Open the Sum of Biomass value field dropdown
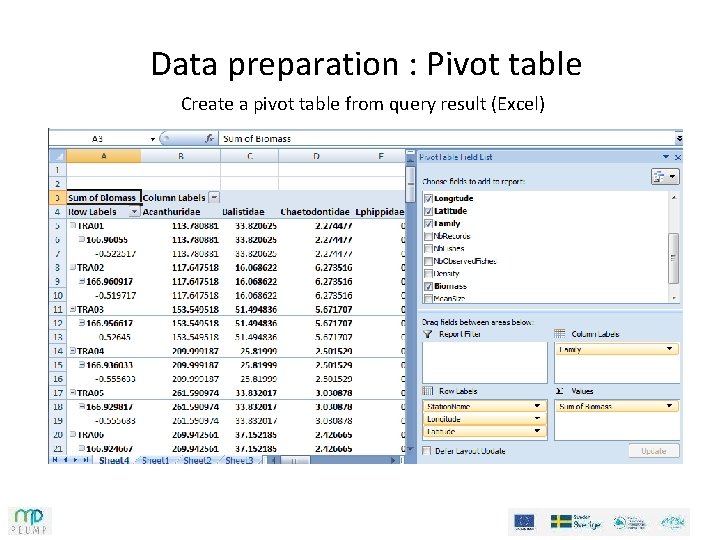 coord(669,406)
